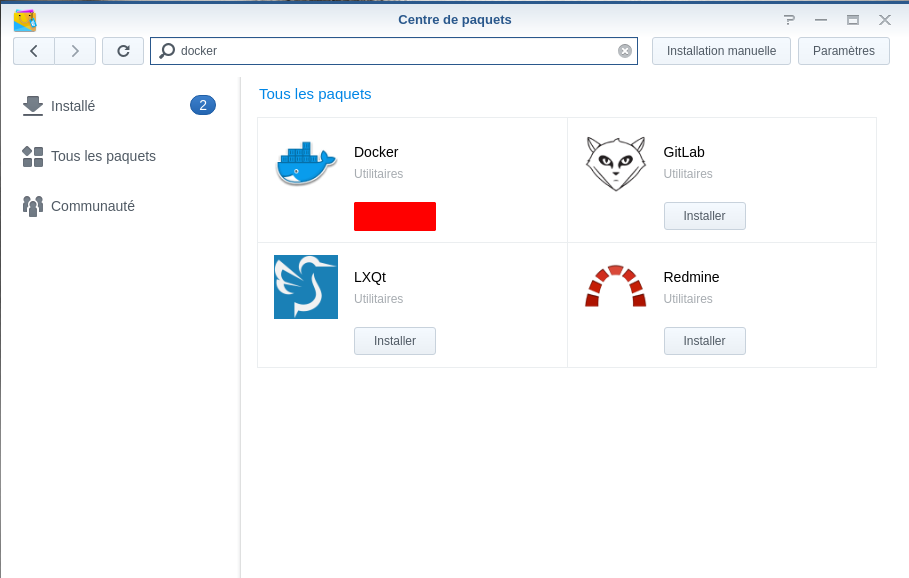Select Tous les paquets in the sidebar
The width and height of the screenshot is (909, 578).
103,156
